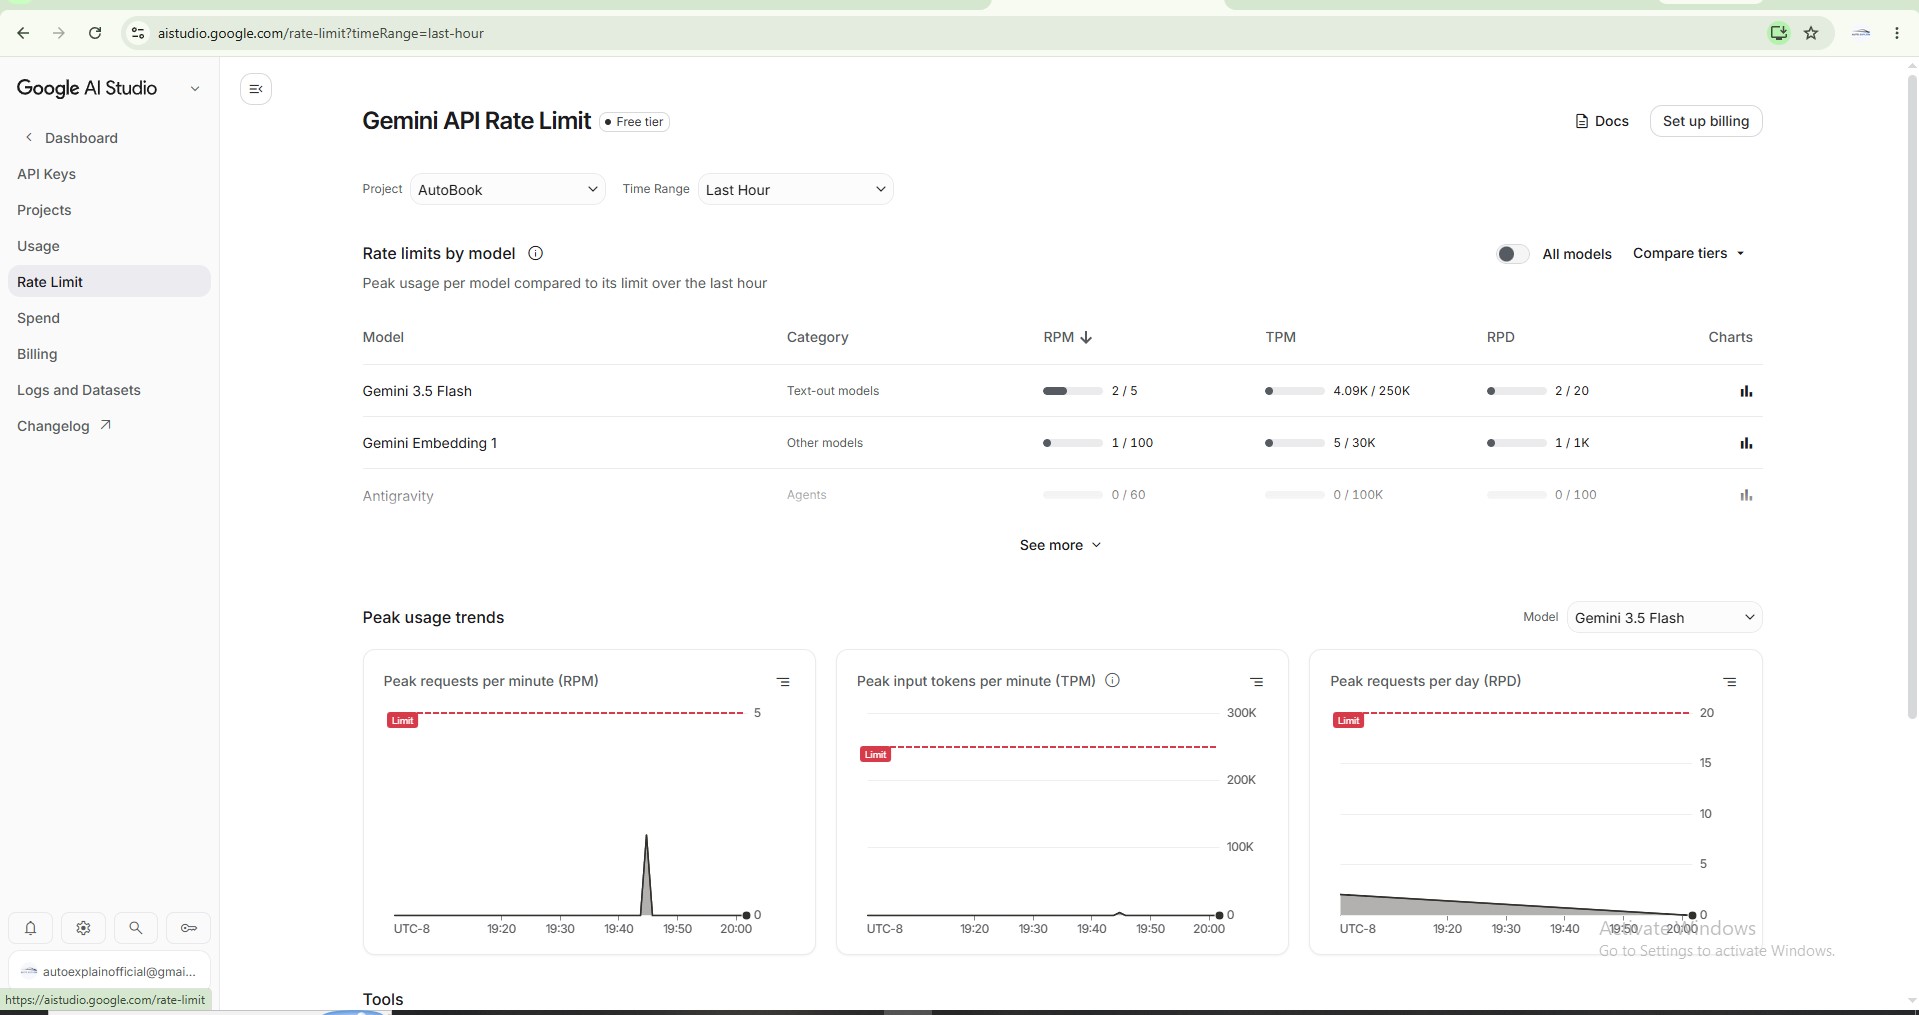Screen dimensions: 1919x1015
Task: Open API Keys in sidebar
Action: [46, 174]
